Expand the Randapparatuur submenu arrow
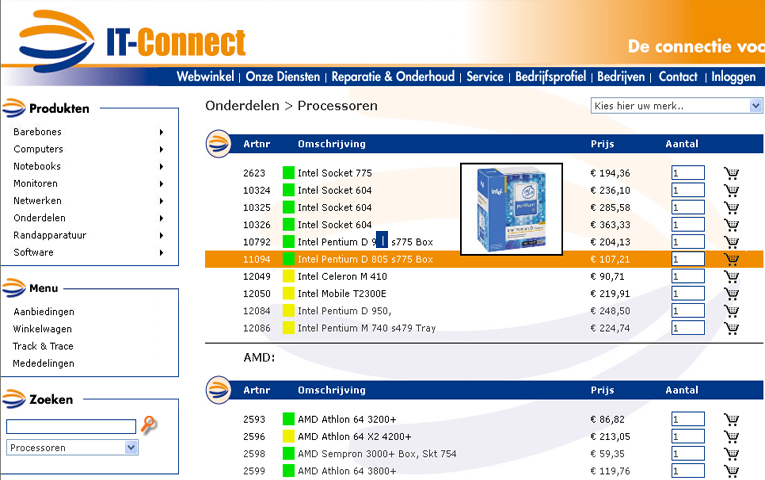The width and height of the screenshot is (765, 480). (161, 235)
